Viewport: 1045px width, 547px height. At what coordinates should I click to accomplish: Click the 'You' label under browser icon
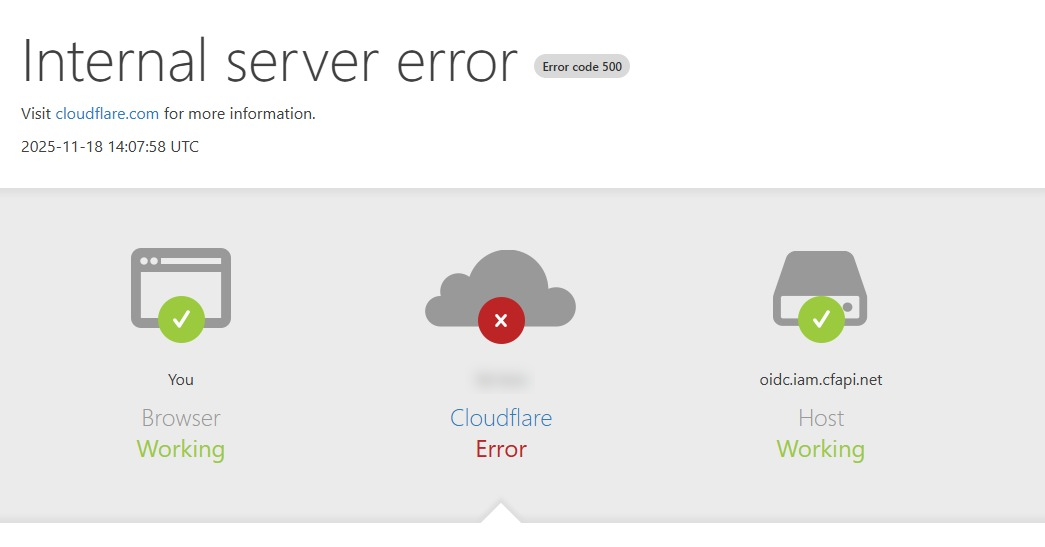(181, 380)
